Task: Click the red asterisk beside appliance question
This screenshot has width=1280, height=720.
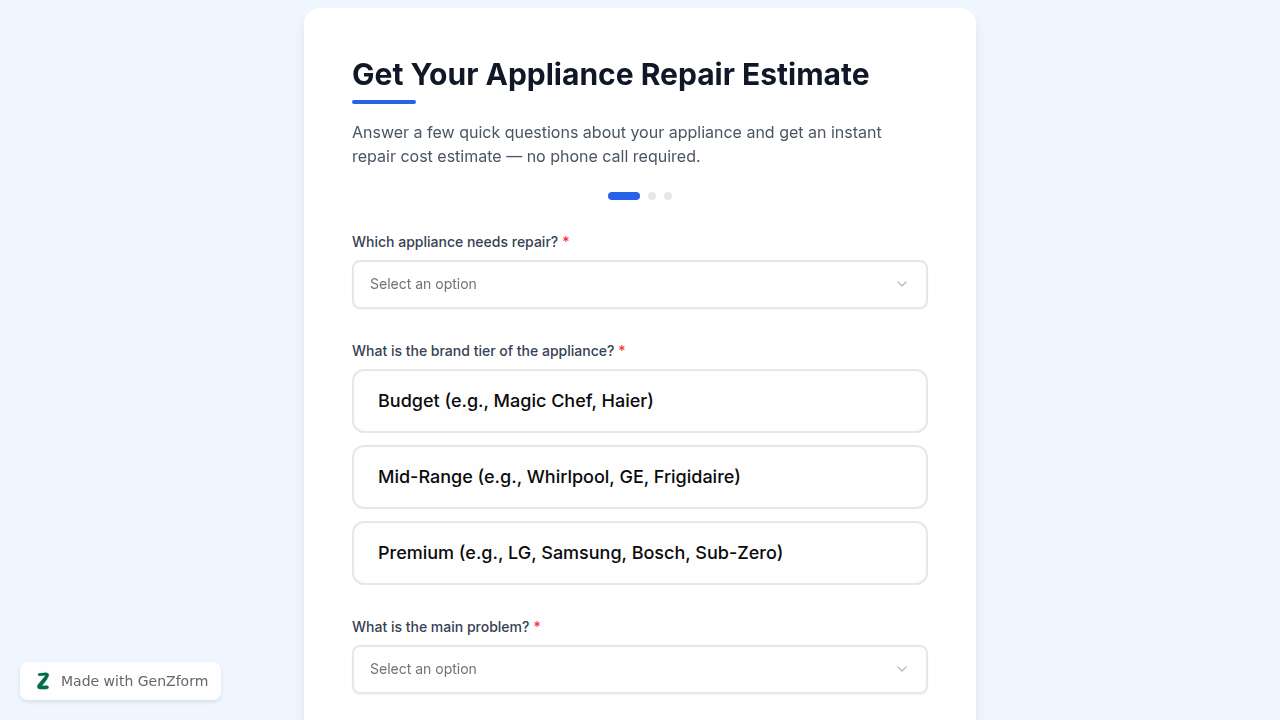Action: point(566,241)
